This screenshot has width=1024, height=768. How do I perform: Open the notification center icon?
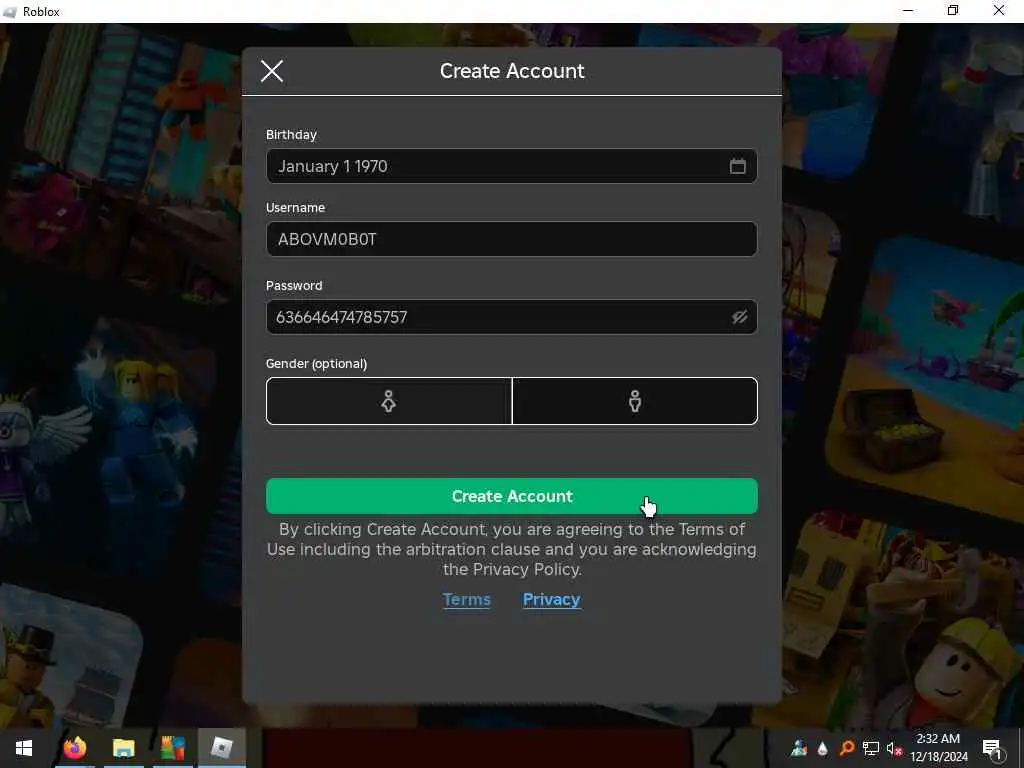[x=992, y=749]
